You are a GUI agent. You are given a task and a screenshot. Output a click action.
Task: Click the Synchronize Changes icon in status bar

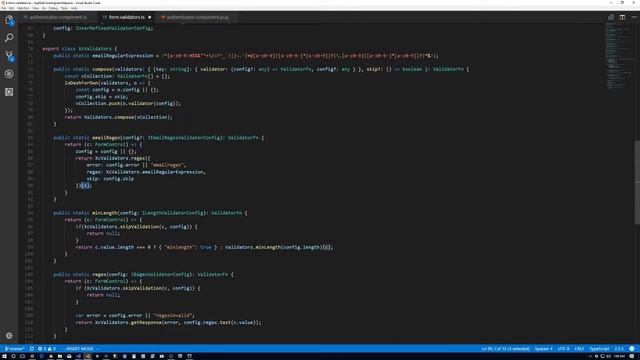pos(32,349)
